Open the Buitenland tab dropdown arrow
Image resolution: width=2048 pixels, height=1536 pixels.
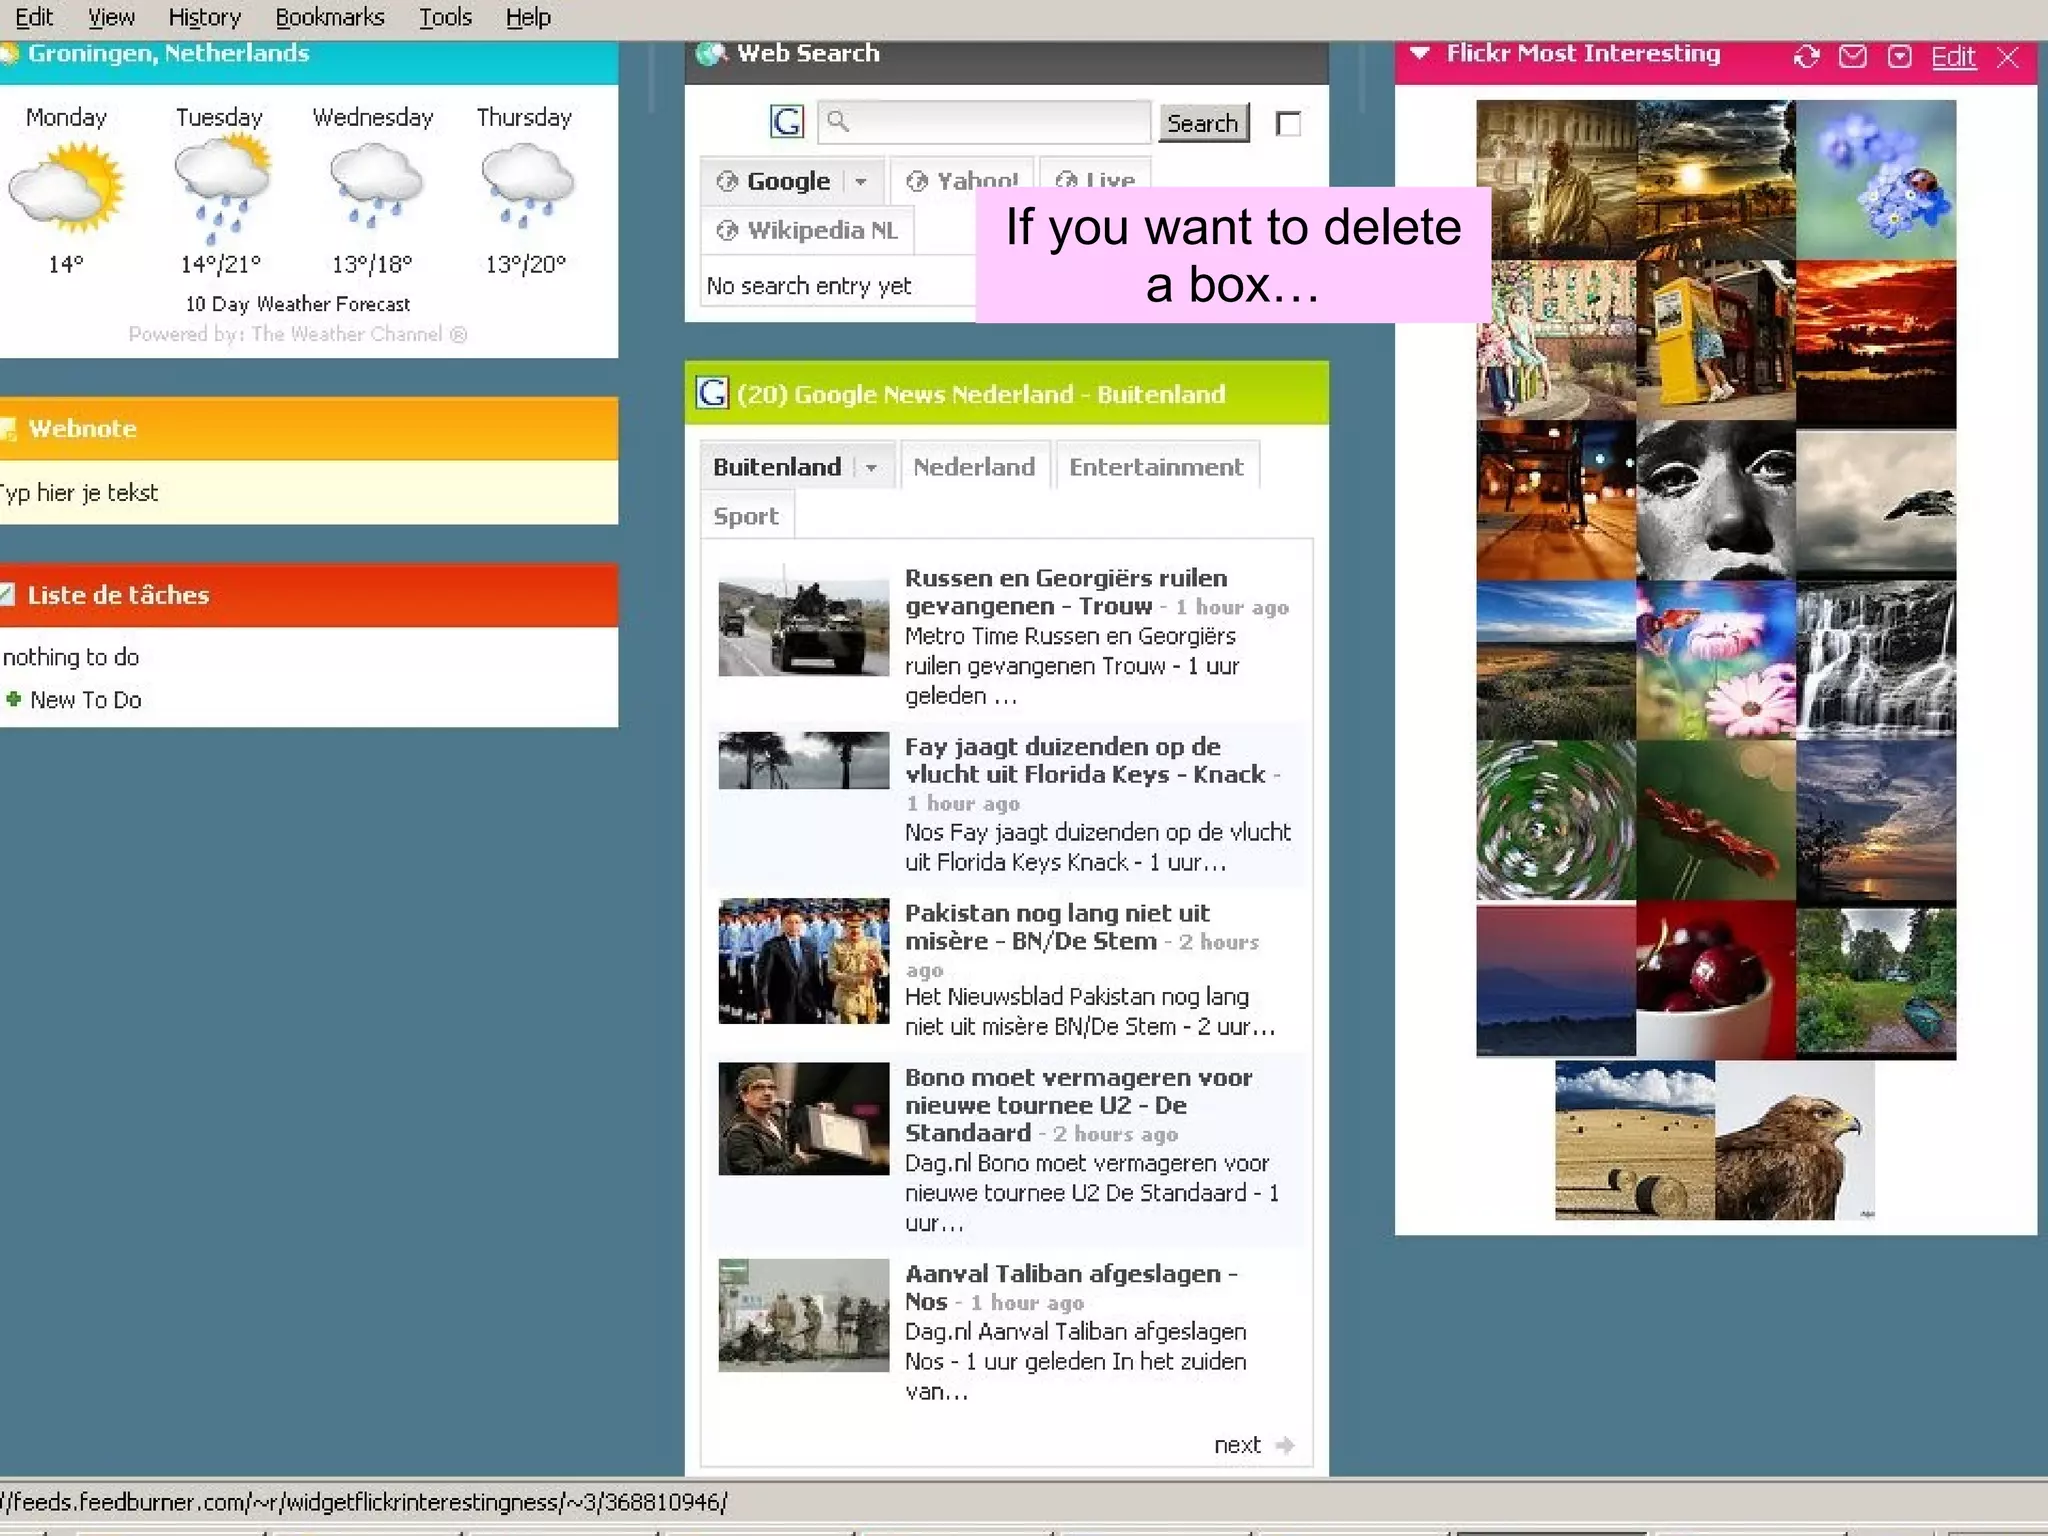click(871, 468)
